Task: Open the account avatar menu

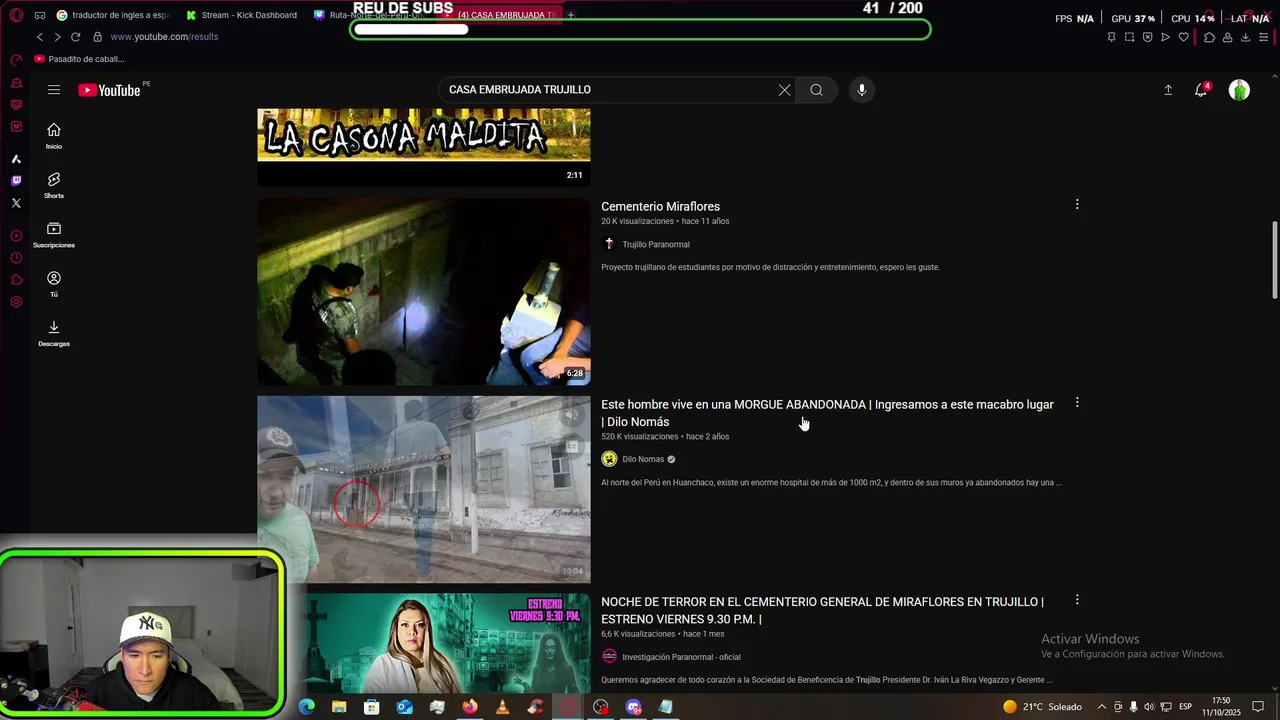Action: click(1239, 90)
